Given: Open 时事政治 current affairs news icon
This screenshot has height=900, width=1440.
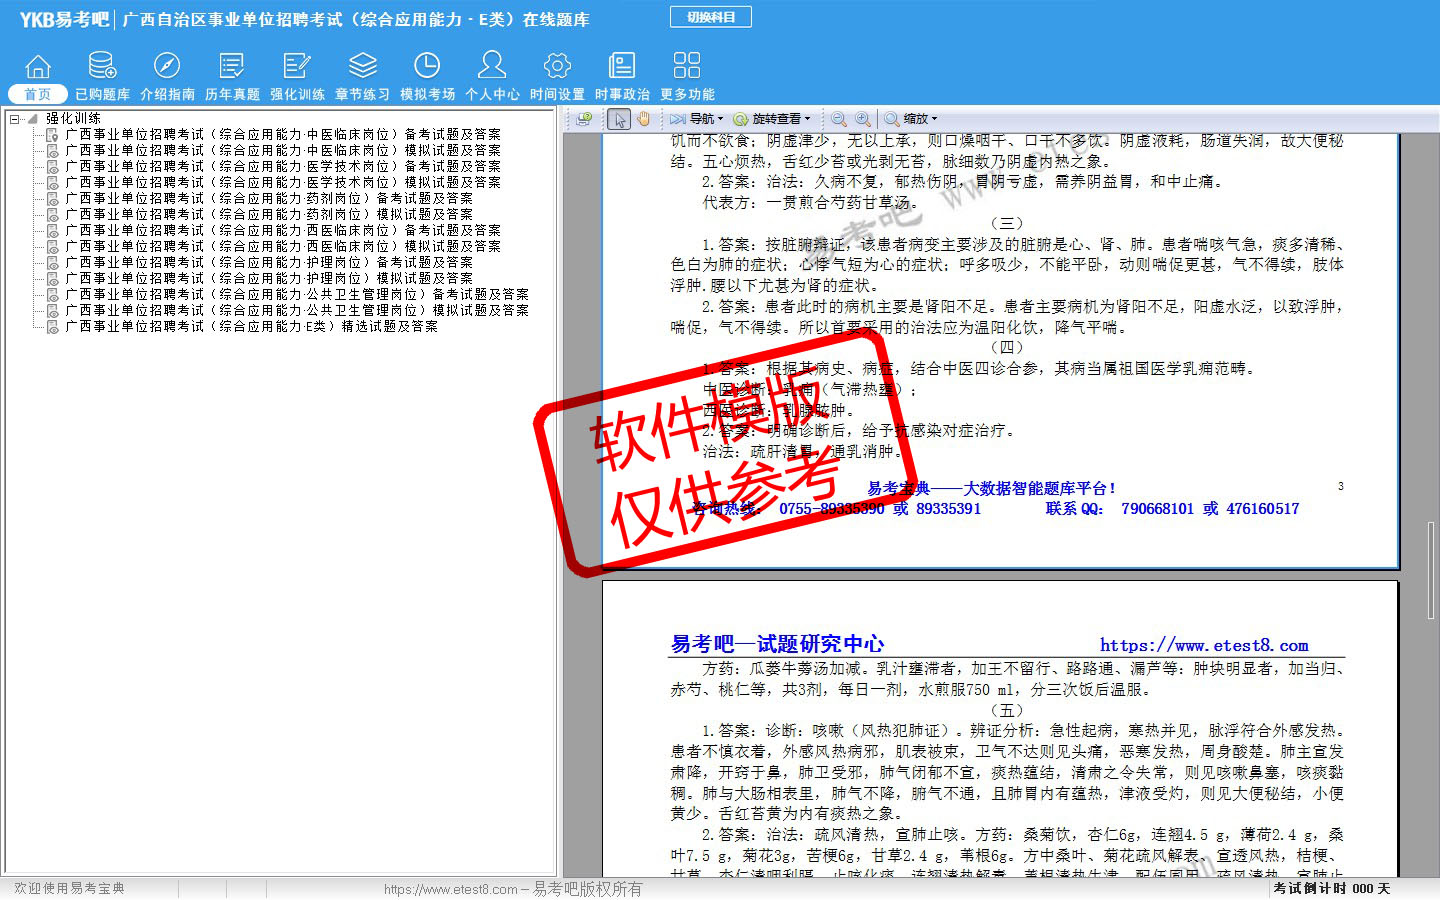Looking at the screenshot, I should (622, 76).
